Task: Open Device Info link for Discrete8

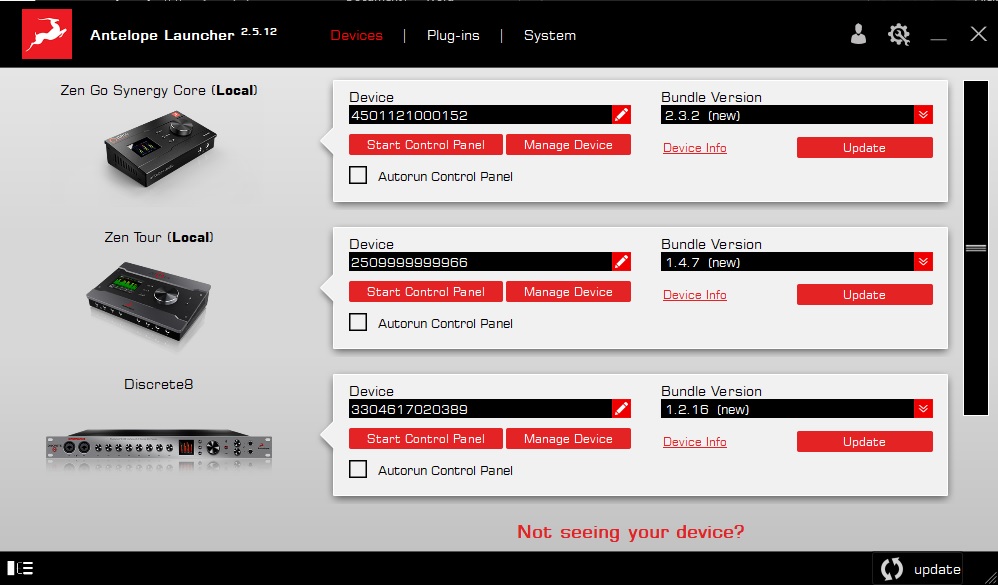Action: pos(694,442)
